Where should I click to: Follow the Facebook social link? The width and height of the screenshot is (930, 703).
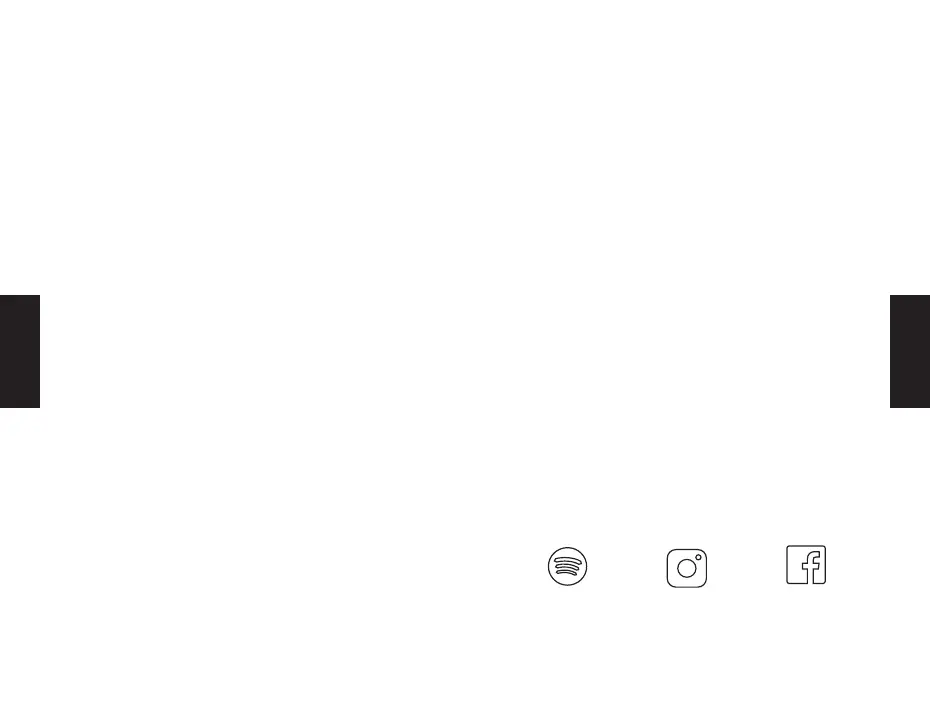click(806, 566)
